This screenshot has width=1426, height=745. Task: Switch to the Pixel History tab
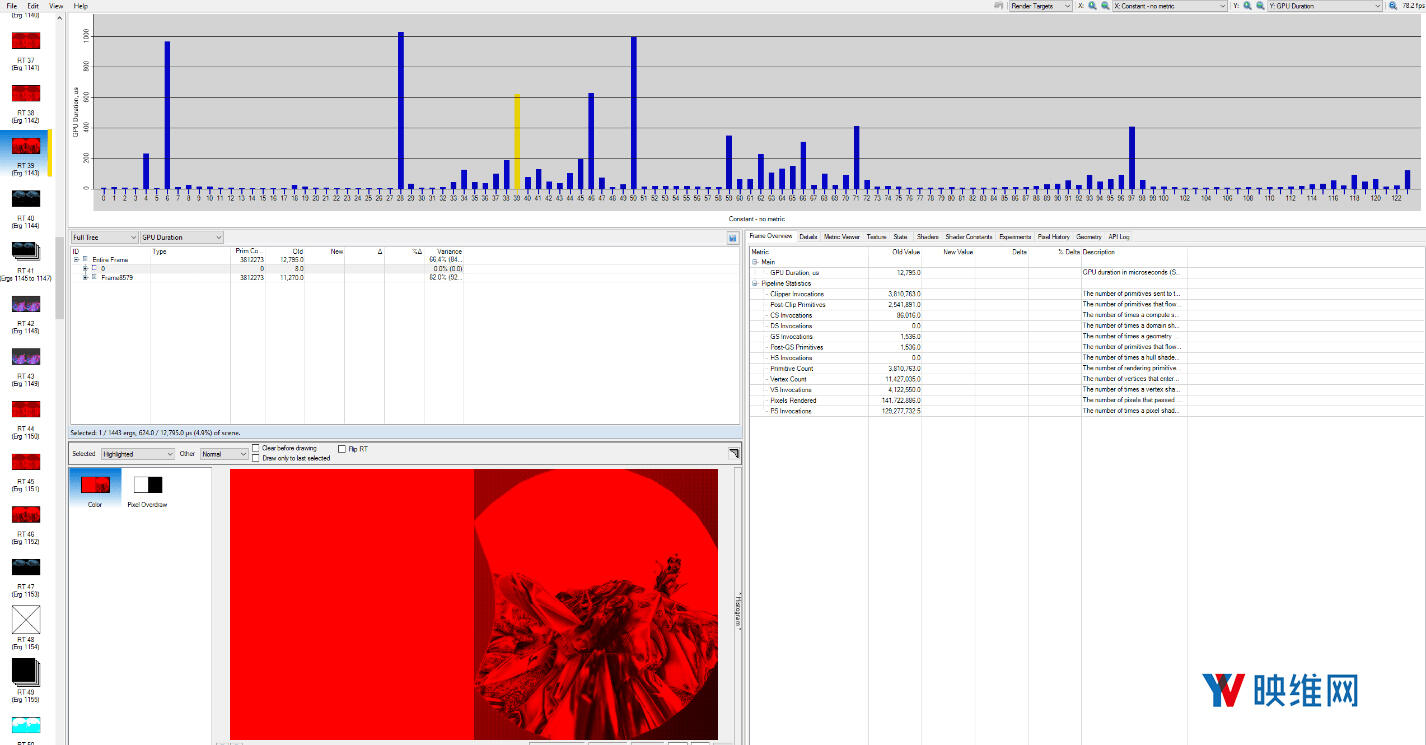click(x=1053, y=237)
